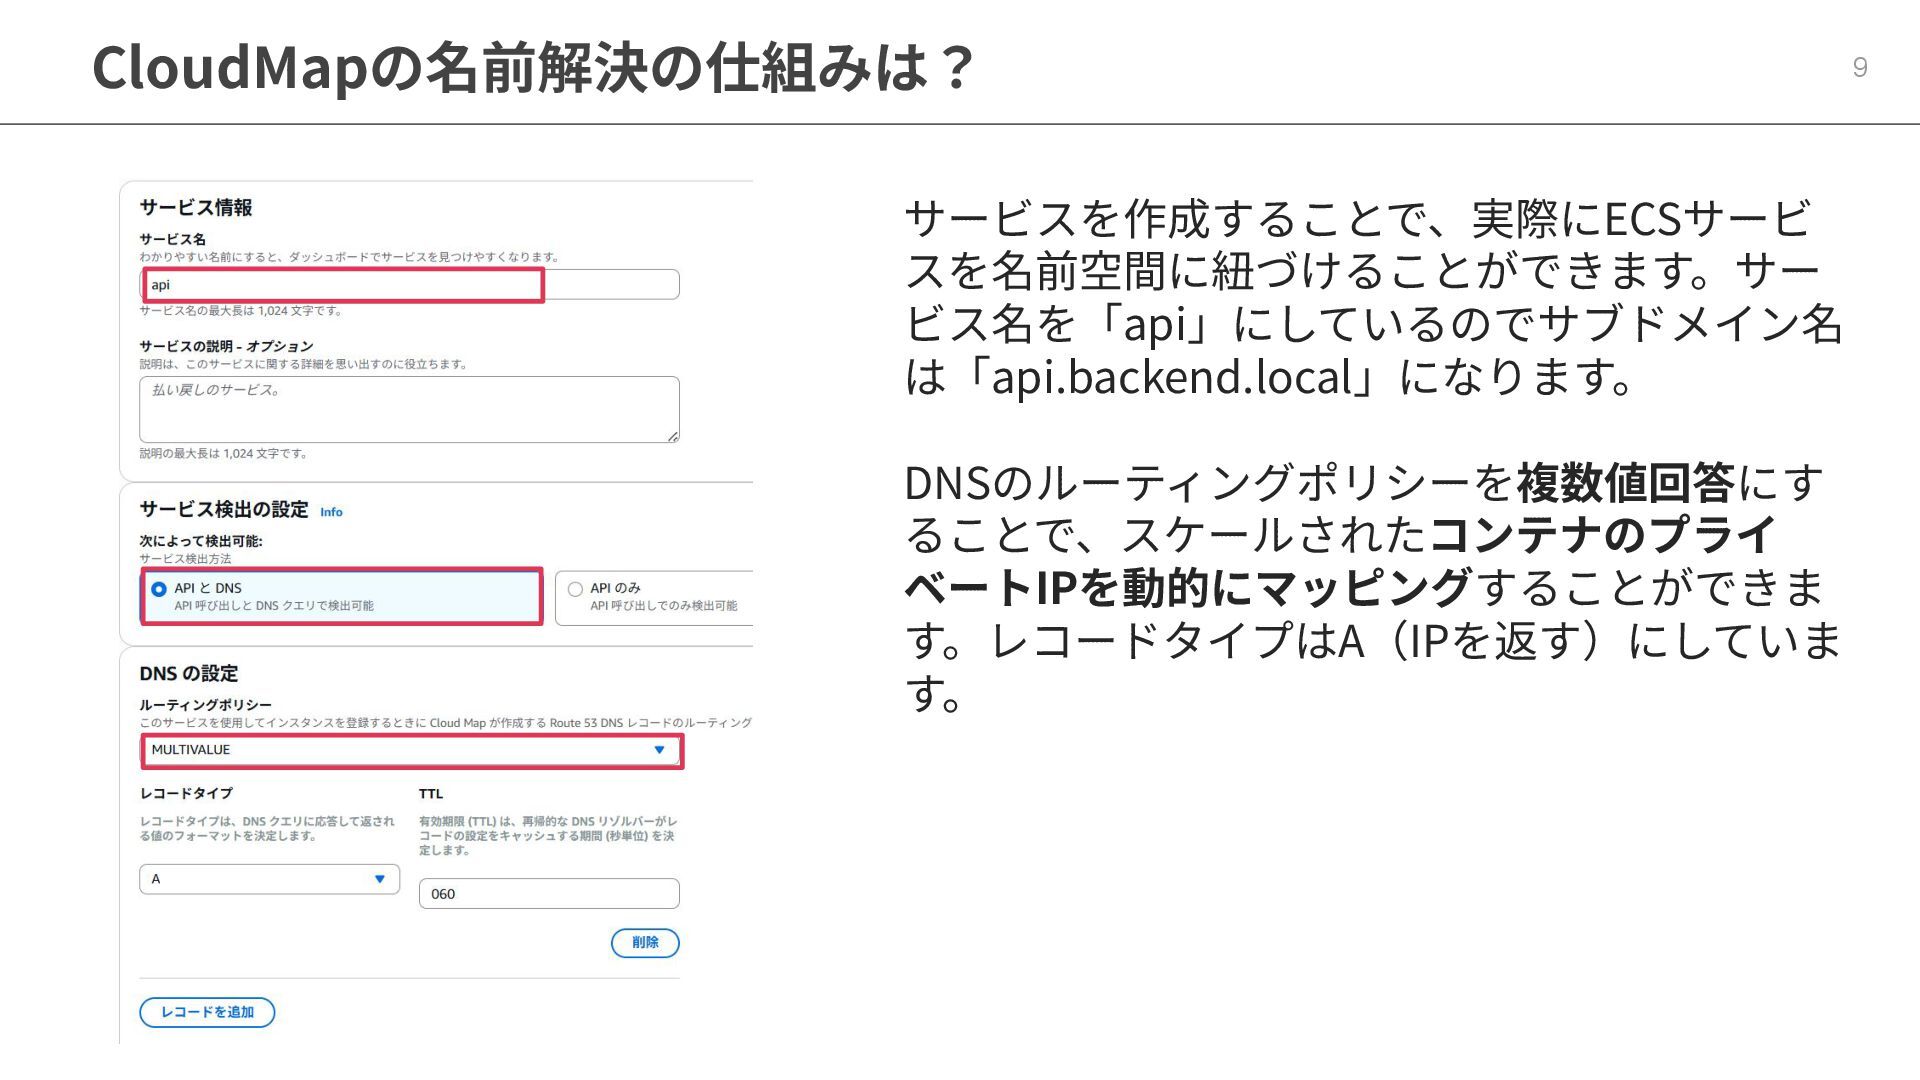Click the '次によって検出可能:' label
This screenshot has width=1920, height=1080.
coord(201,541)
